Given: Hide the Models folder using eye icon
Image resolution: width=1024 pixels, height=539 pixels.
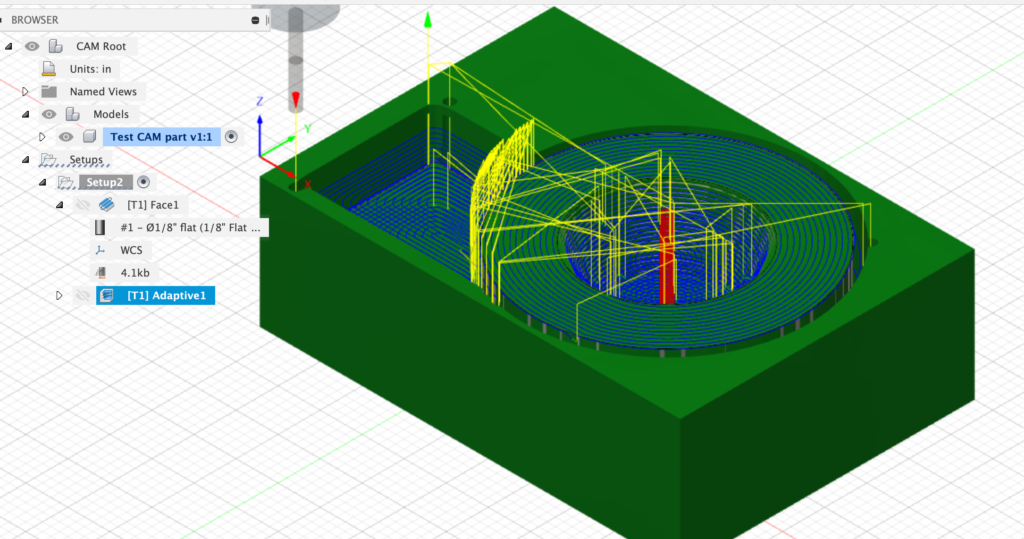Looking at the screenshot, I should (x=48, y=114).
